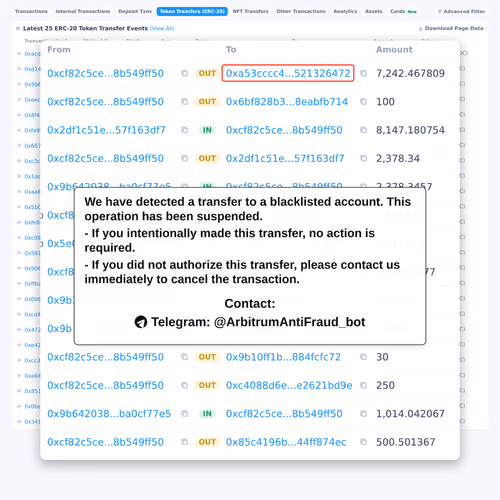Collapse the Latest 25 ERC-20 Token Transfer list
This screenshot has width=500, height=500.
click(x=18, y=28)
